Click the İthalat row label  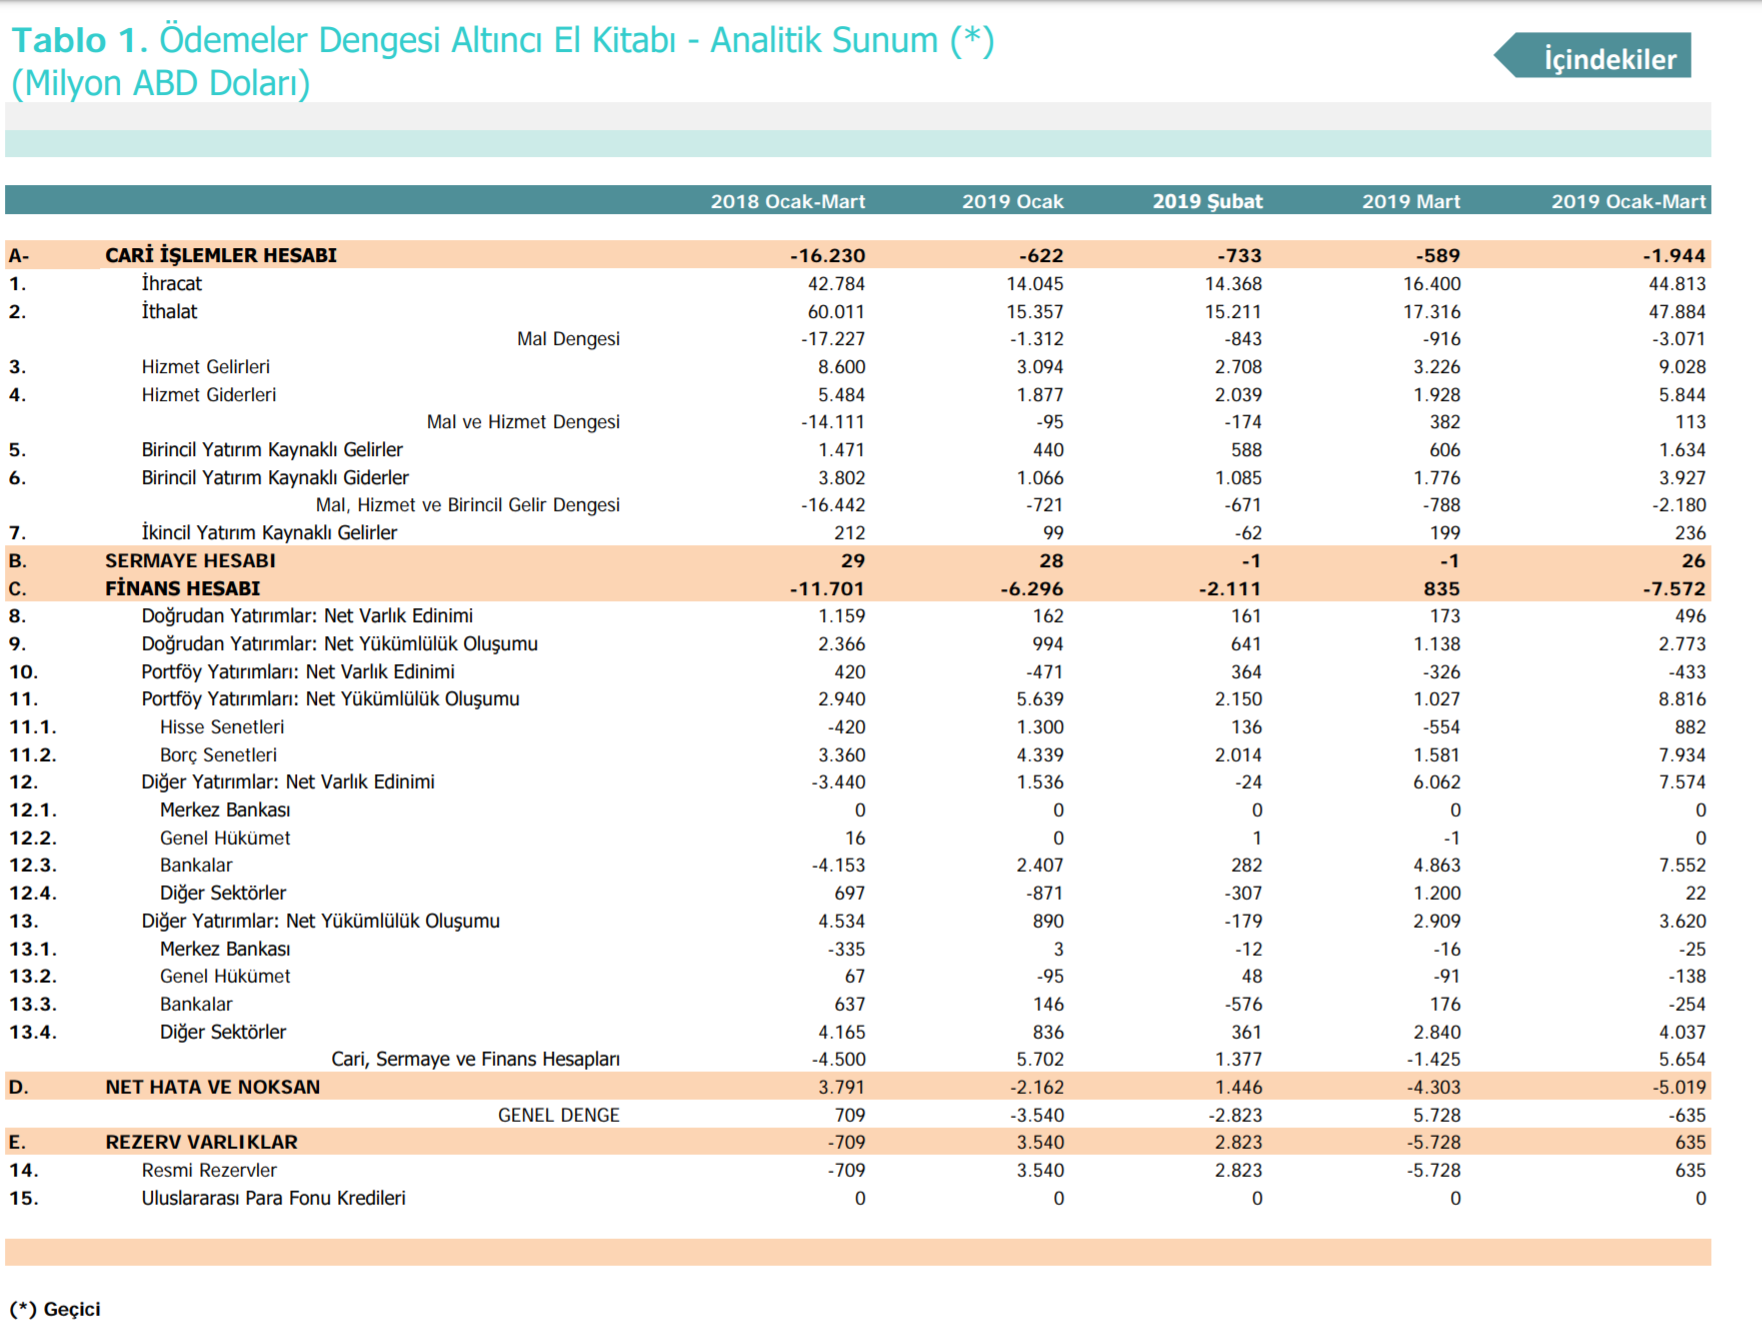click(169, 311)
